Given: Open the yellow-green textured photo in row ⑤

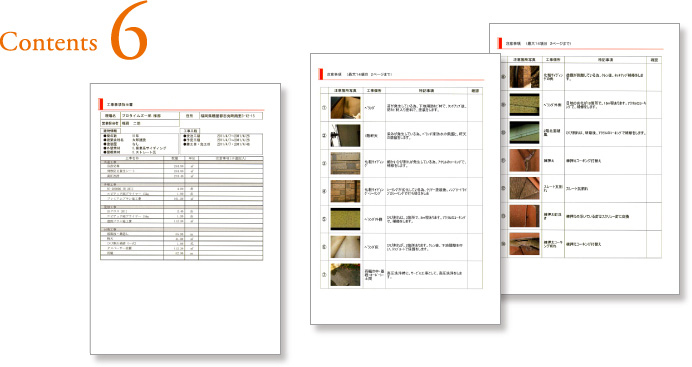Looking at the screenshot, I should pyautogui.click(x=345, y=219).
